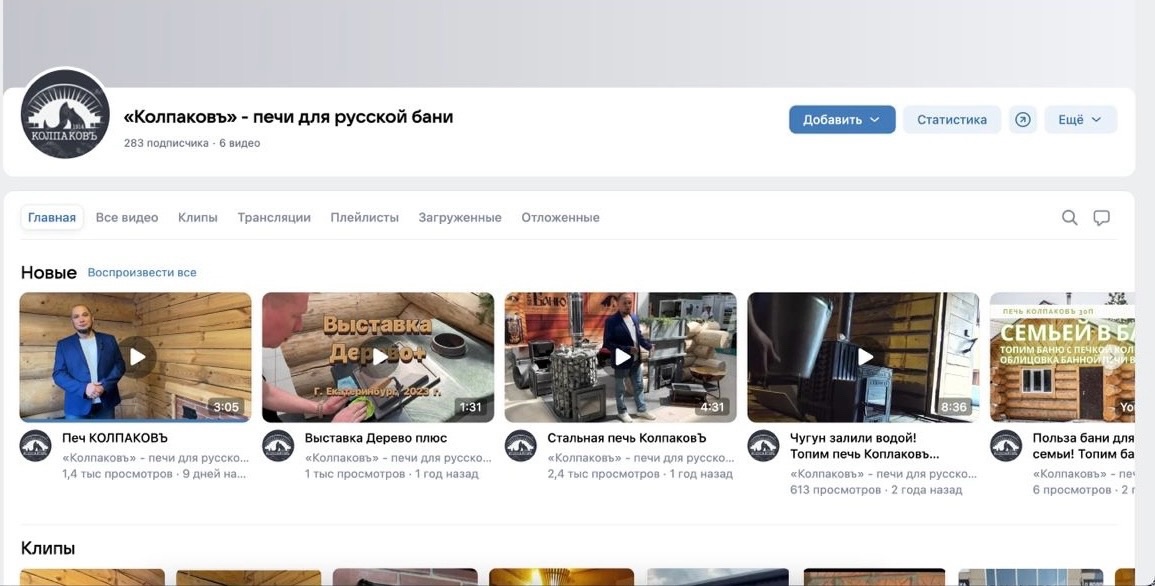Click channel avatar beside Стальная печь КолпаковЪ
Image resolution: width=1155 pixels, height=586 pixels.
[x=520, y=446]
